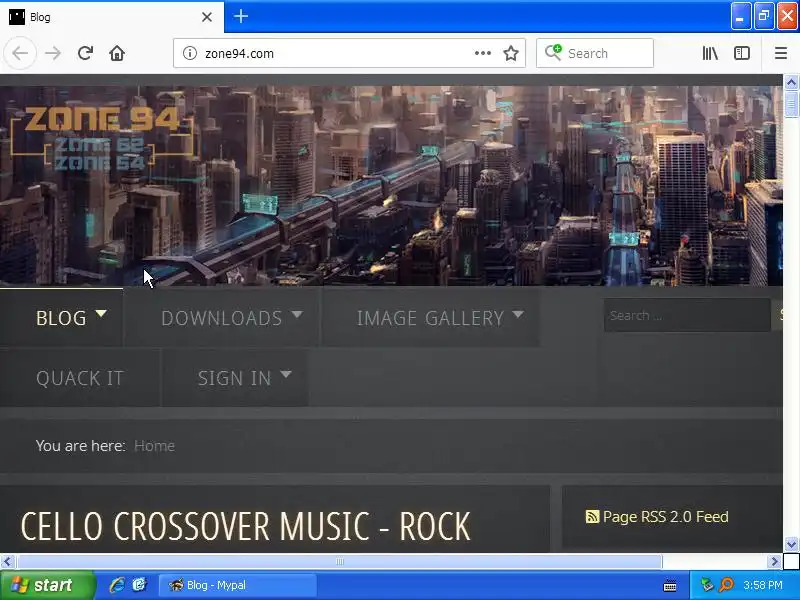The image size is (800, 600).
Task: Click the website Search ... field
Action: [x=687, y=315]
